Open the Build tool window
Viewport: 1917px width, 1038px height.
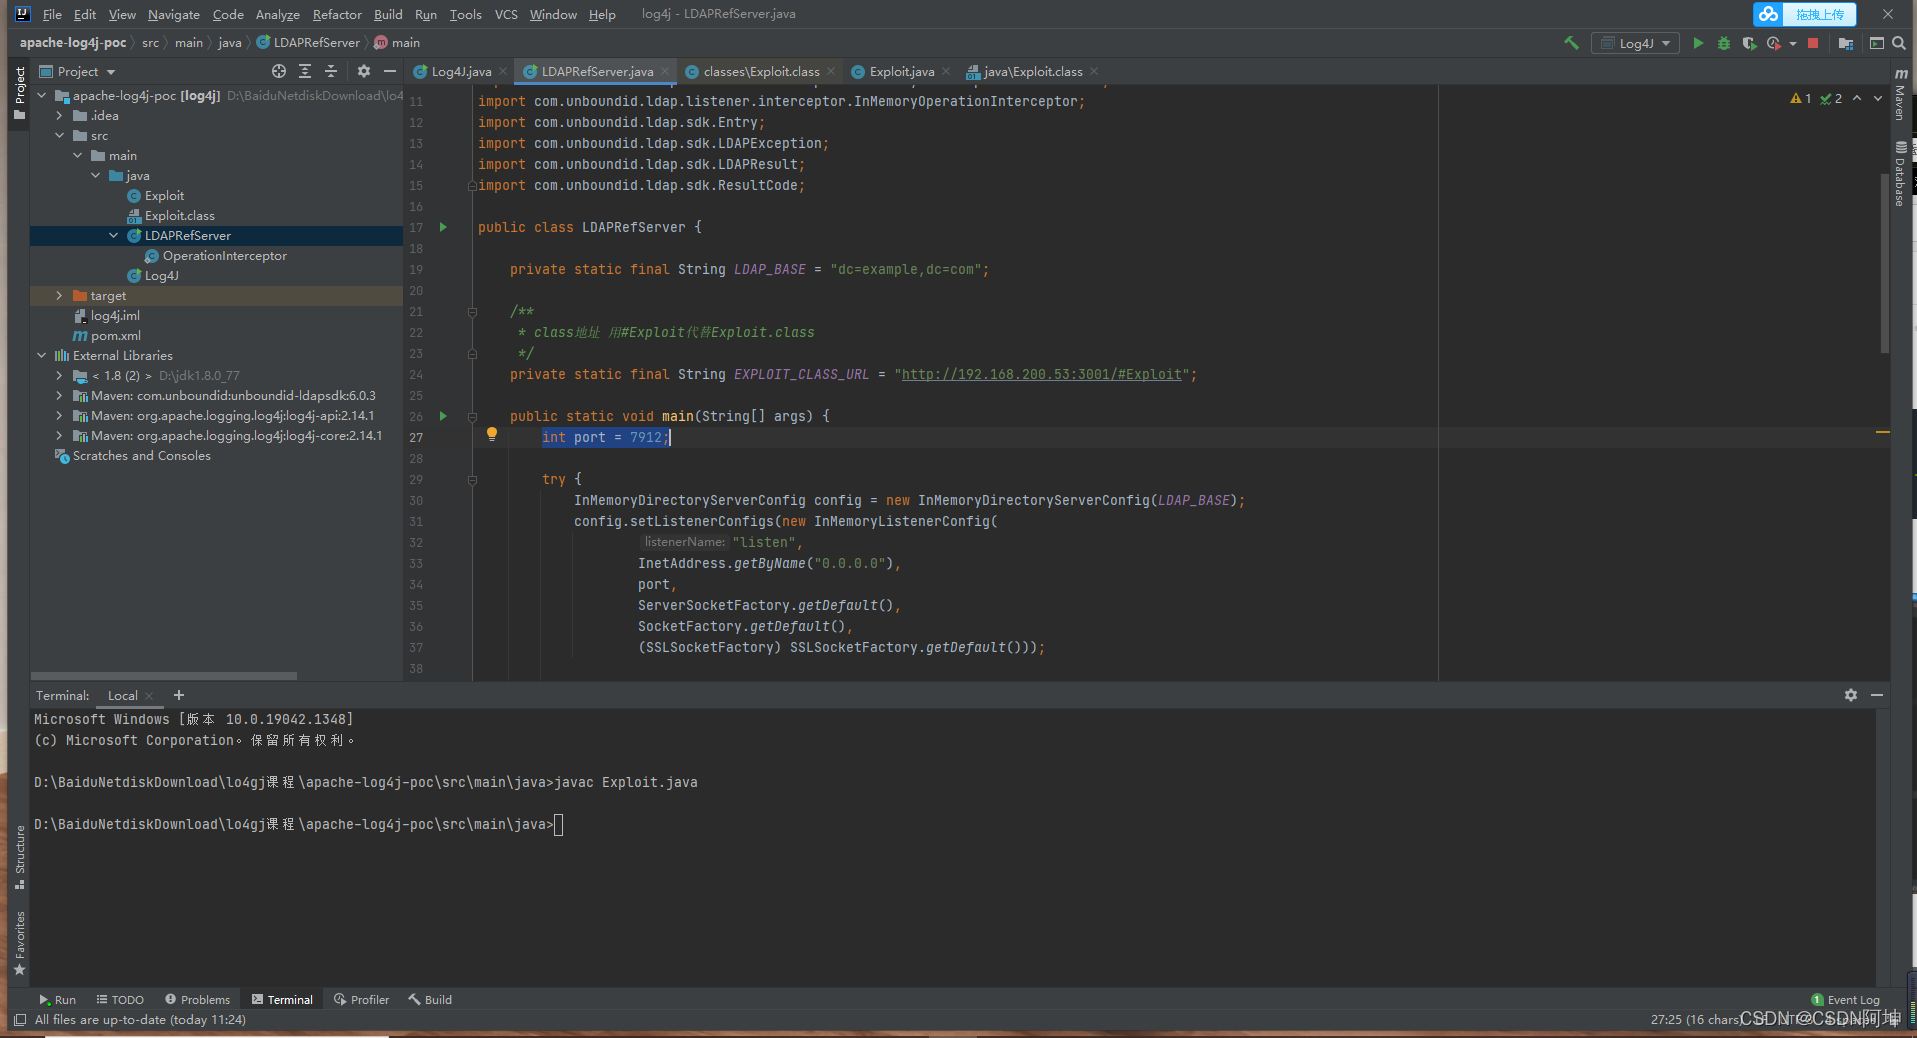point(430,1000)
